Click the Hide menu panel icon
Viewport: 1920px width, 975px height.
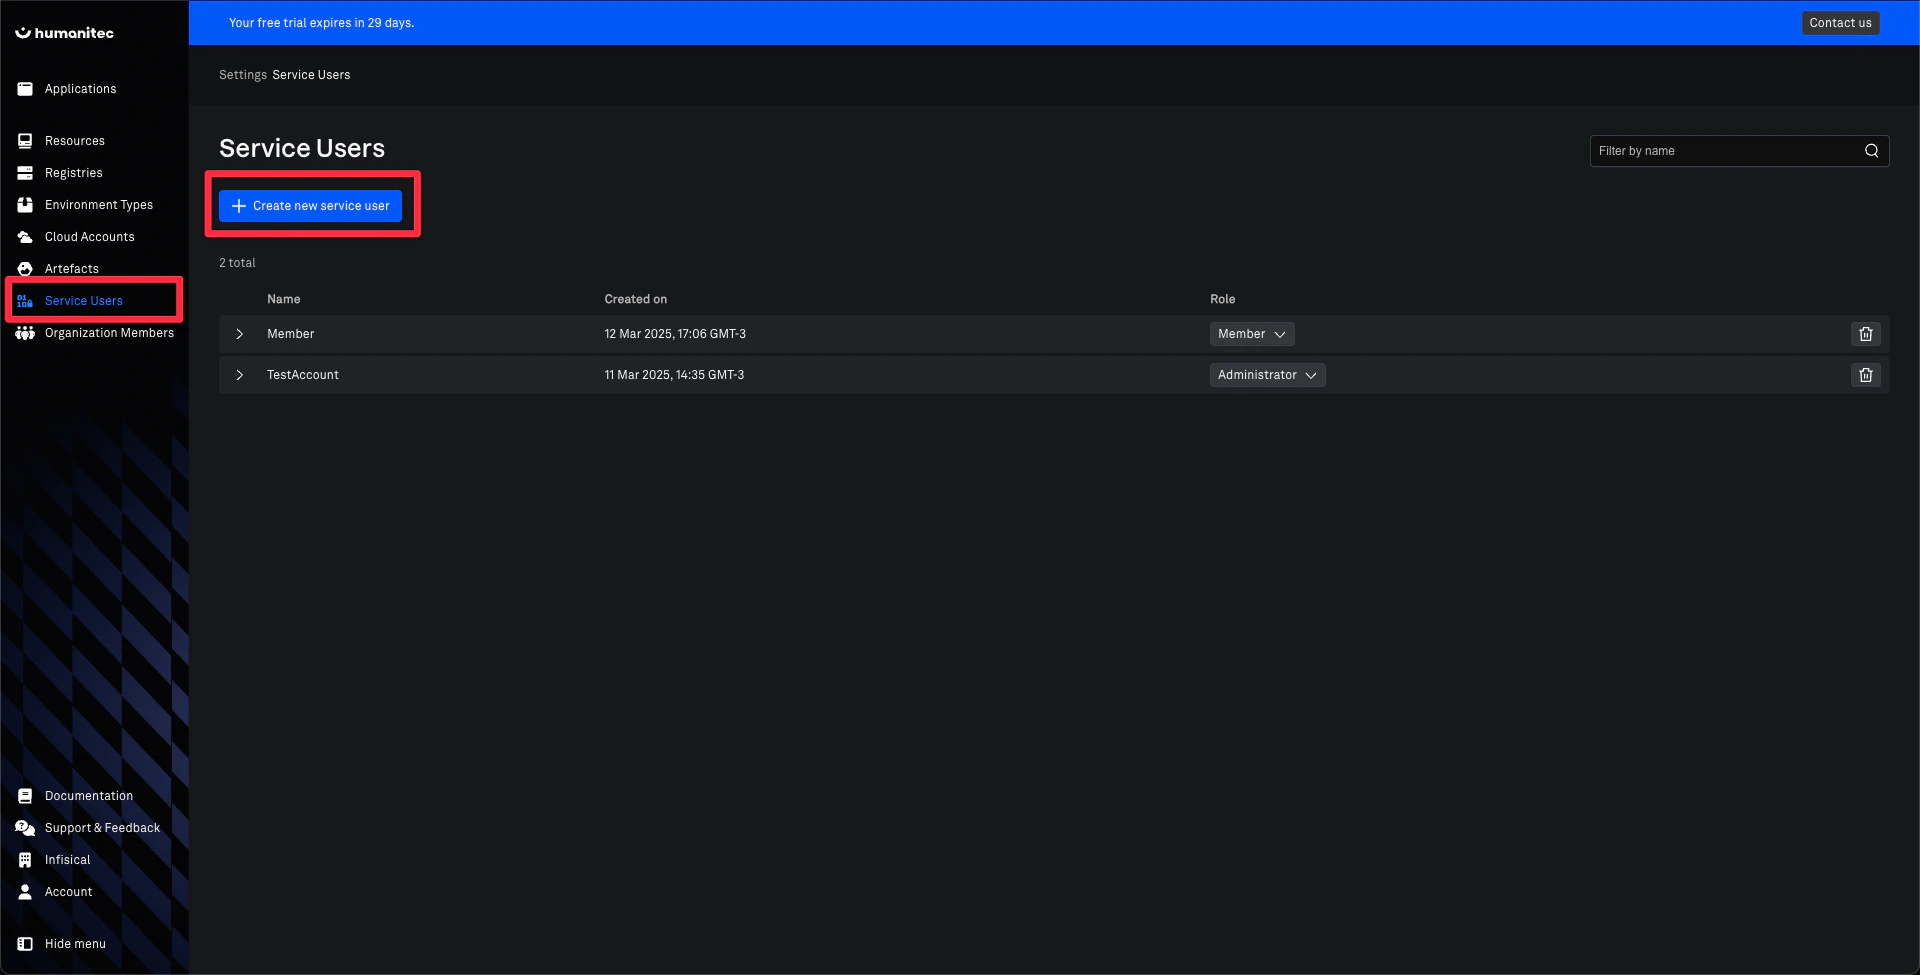[x=25, y=944]
